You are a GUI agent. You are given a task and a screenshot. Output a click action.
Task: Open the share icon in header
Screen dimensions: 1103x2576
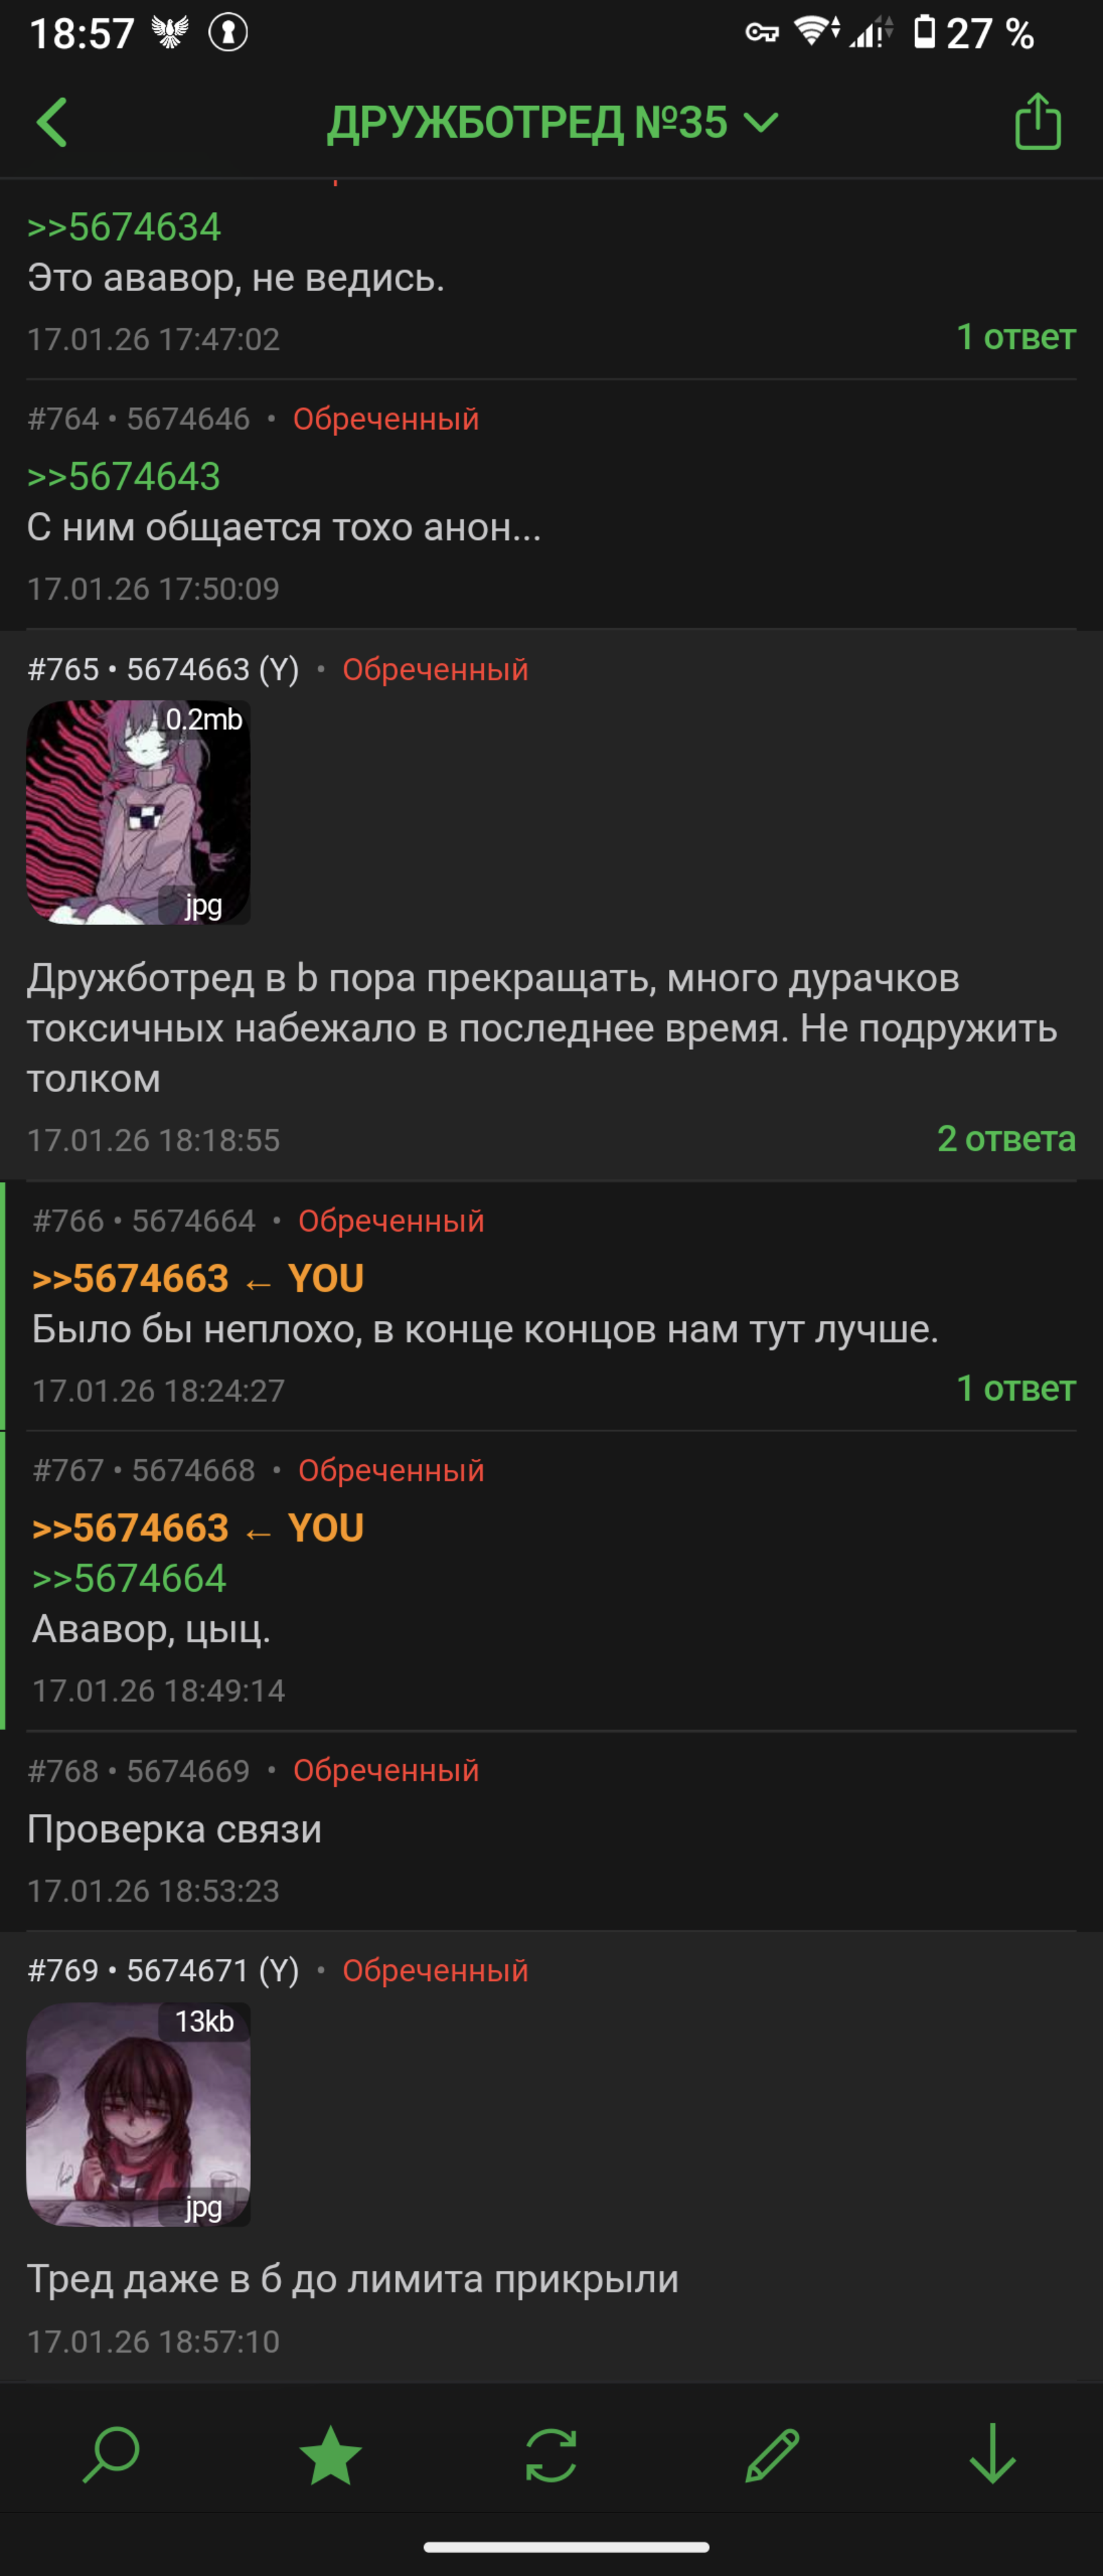[1037, 121]
